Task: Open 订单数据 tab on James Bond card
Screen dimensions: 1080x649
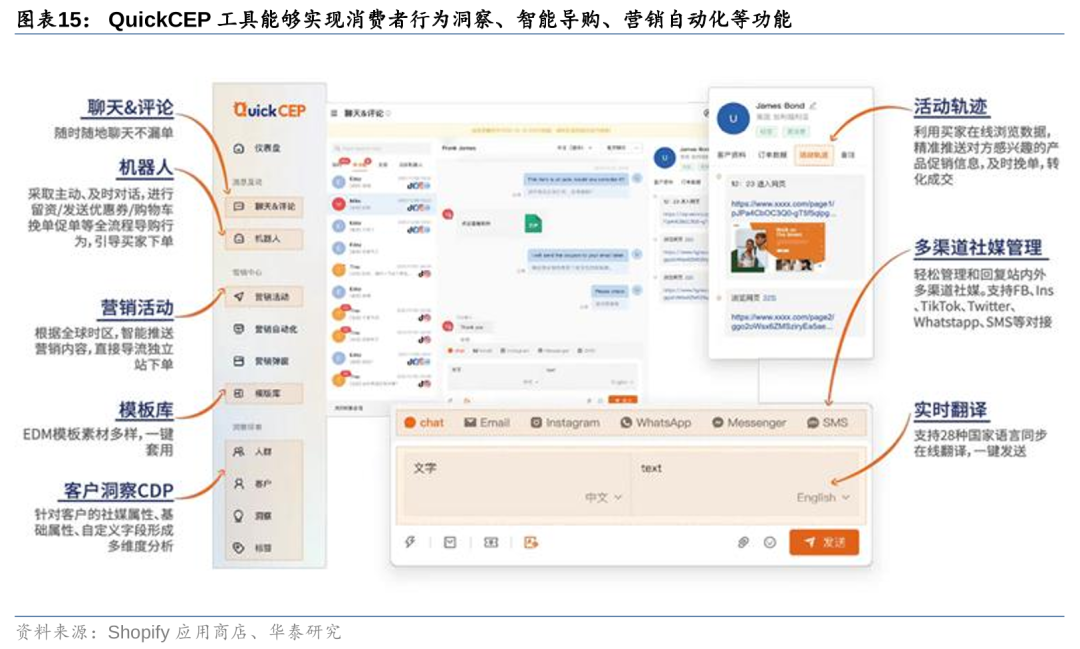Action: pyautogui.click(x=772, y=155)
